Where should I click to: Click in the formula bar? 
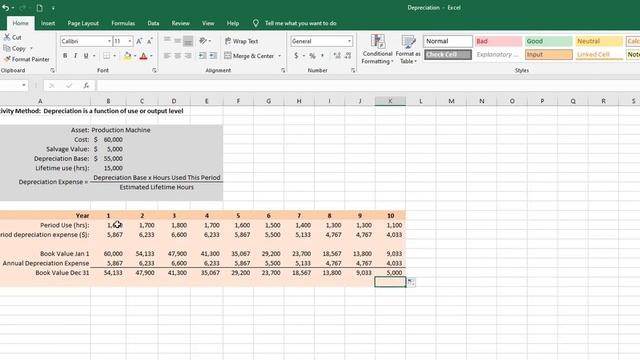(367, 85)
